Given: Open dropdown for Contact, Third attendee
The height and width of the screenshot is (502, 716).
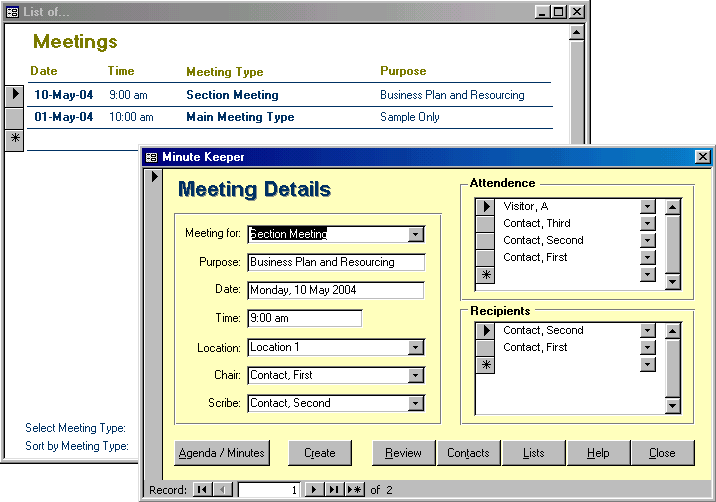Looking at the screenshot, I should click(x=648, y=224).
